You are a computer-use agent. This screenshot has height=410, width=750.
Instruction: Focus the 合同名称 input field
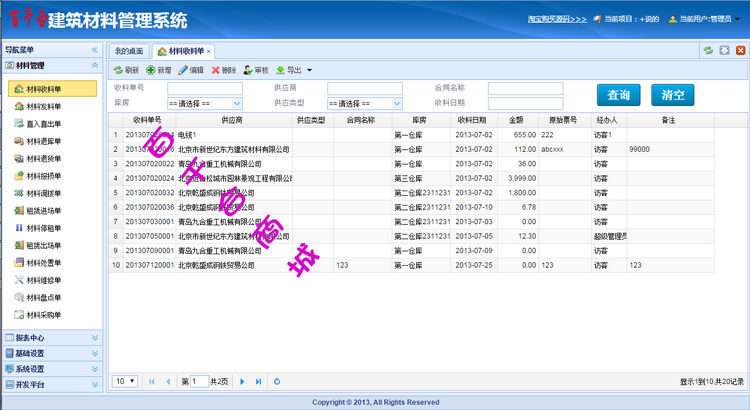point(526,89)
